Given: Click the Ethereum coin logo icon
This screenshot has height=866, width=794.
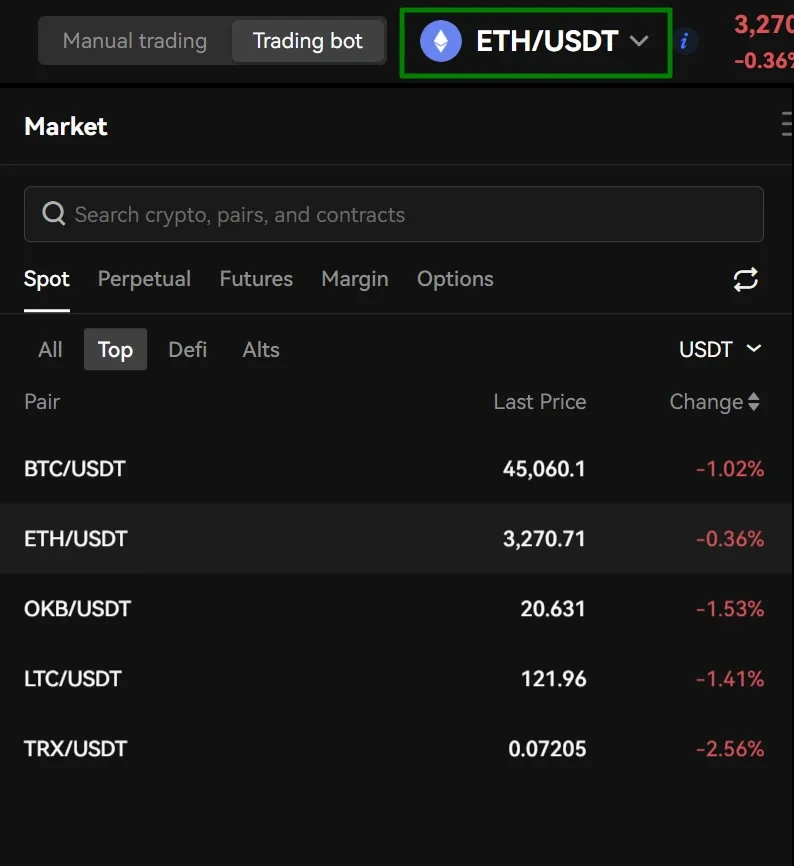Looking at the screenshot, I should tap(440, 41).
